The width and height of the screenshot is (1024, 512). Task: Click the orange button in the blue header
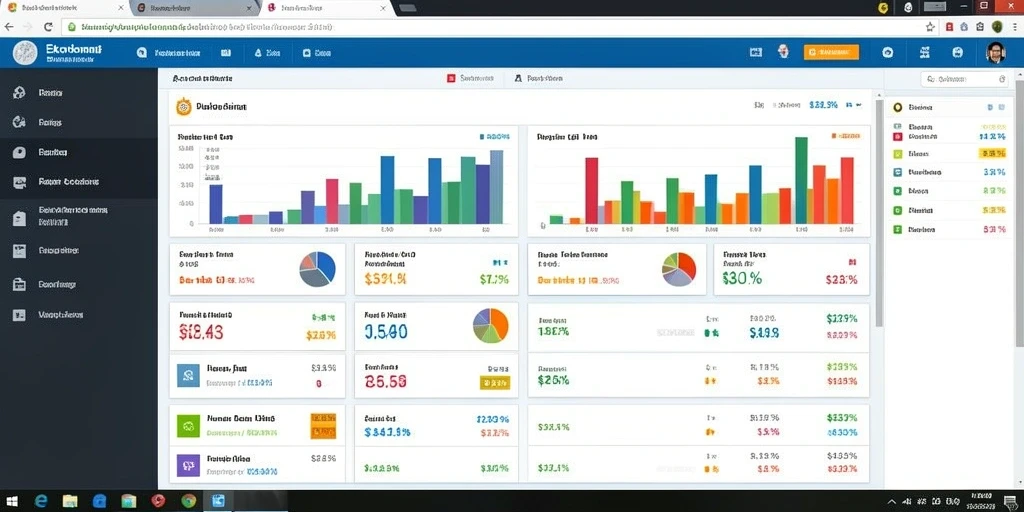click(x=831, y=52)
